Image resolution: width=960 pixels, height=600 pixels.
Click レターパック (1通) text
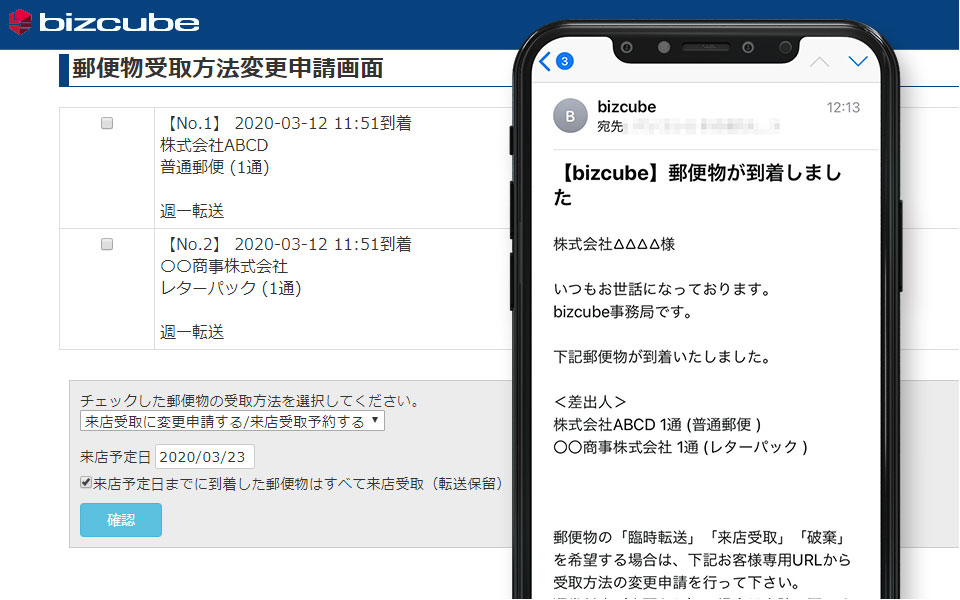pyautogui.click(x=231, y=288)
